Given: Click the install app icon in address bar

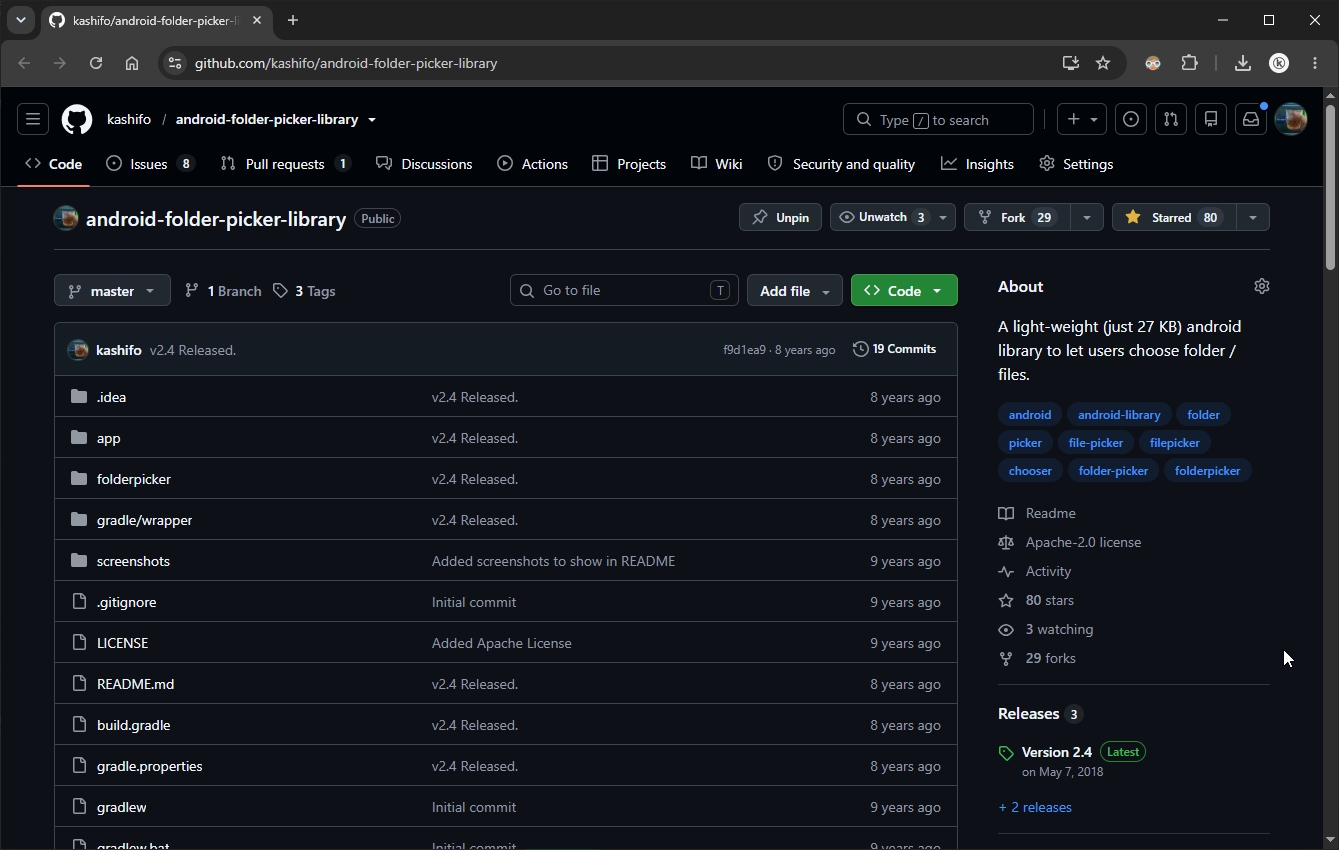Looking at the screenshot, I should (1071, 63).
